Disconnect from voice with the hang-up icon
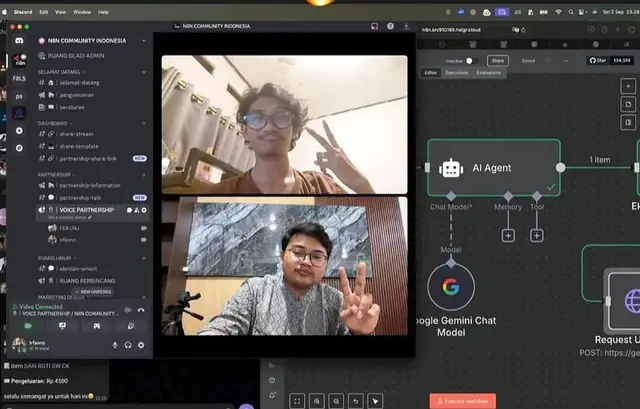 (141, 310)
